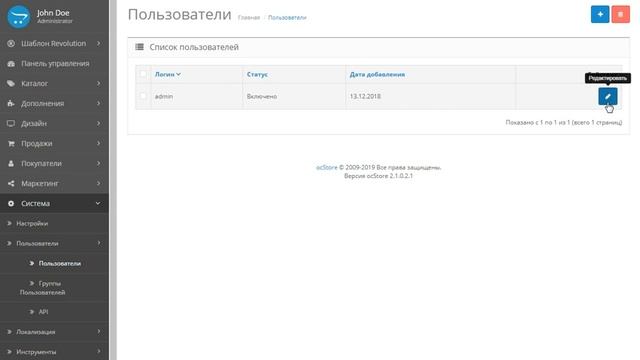
Task: Click the pagination summary text Показано с 1
Action: click(564, 122)
